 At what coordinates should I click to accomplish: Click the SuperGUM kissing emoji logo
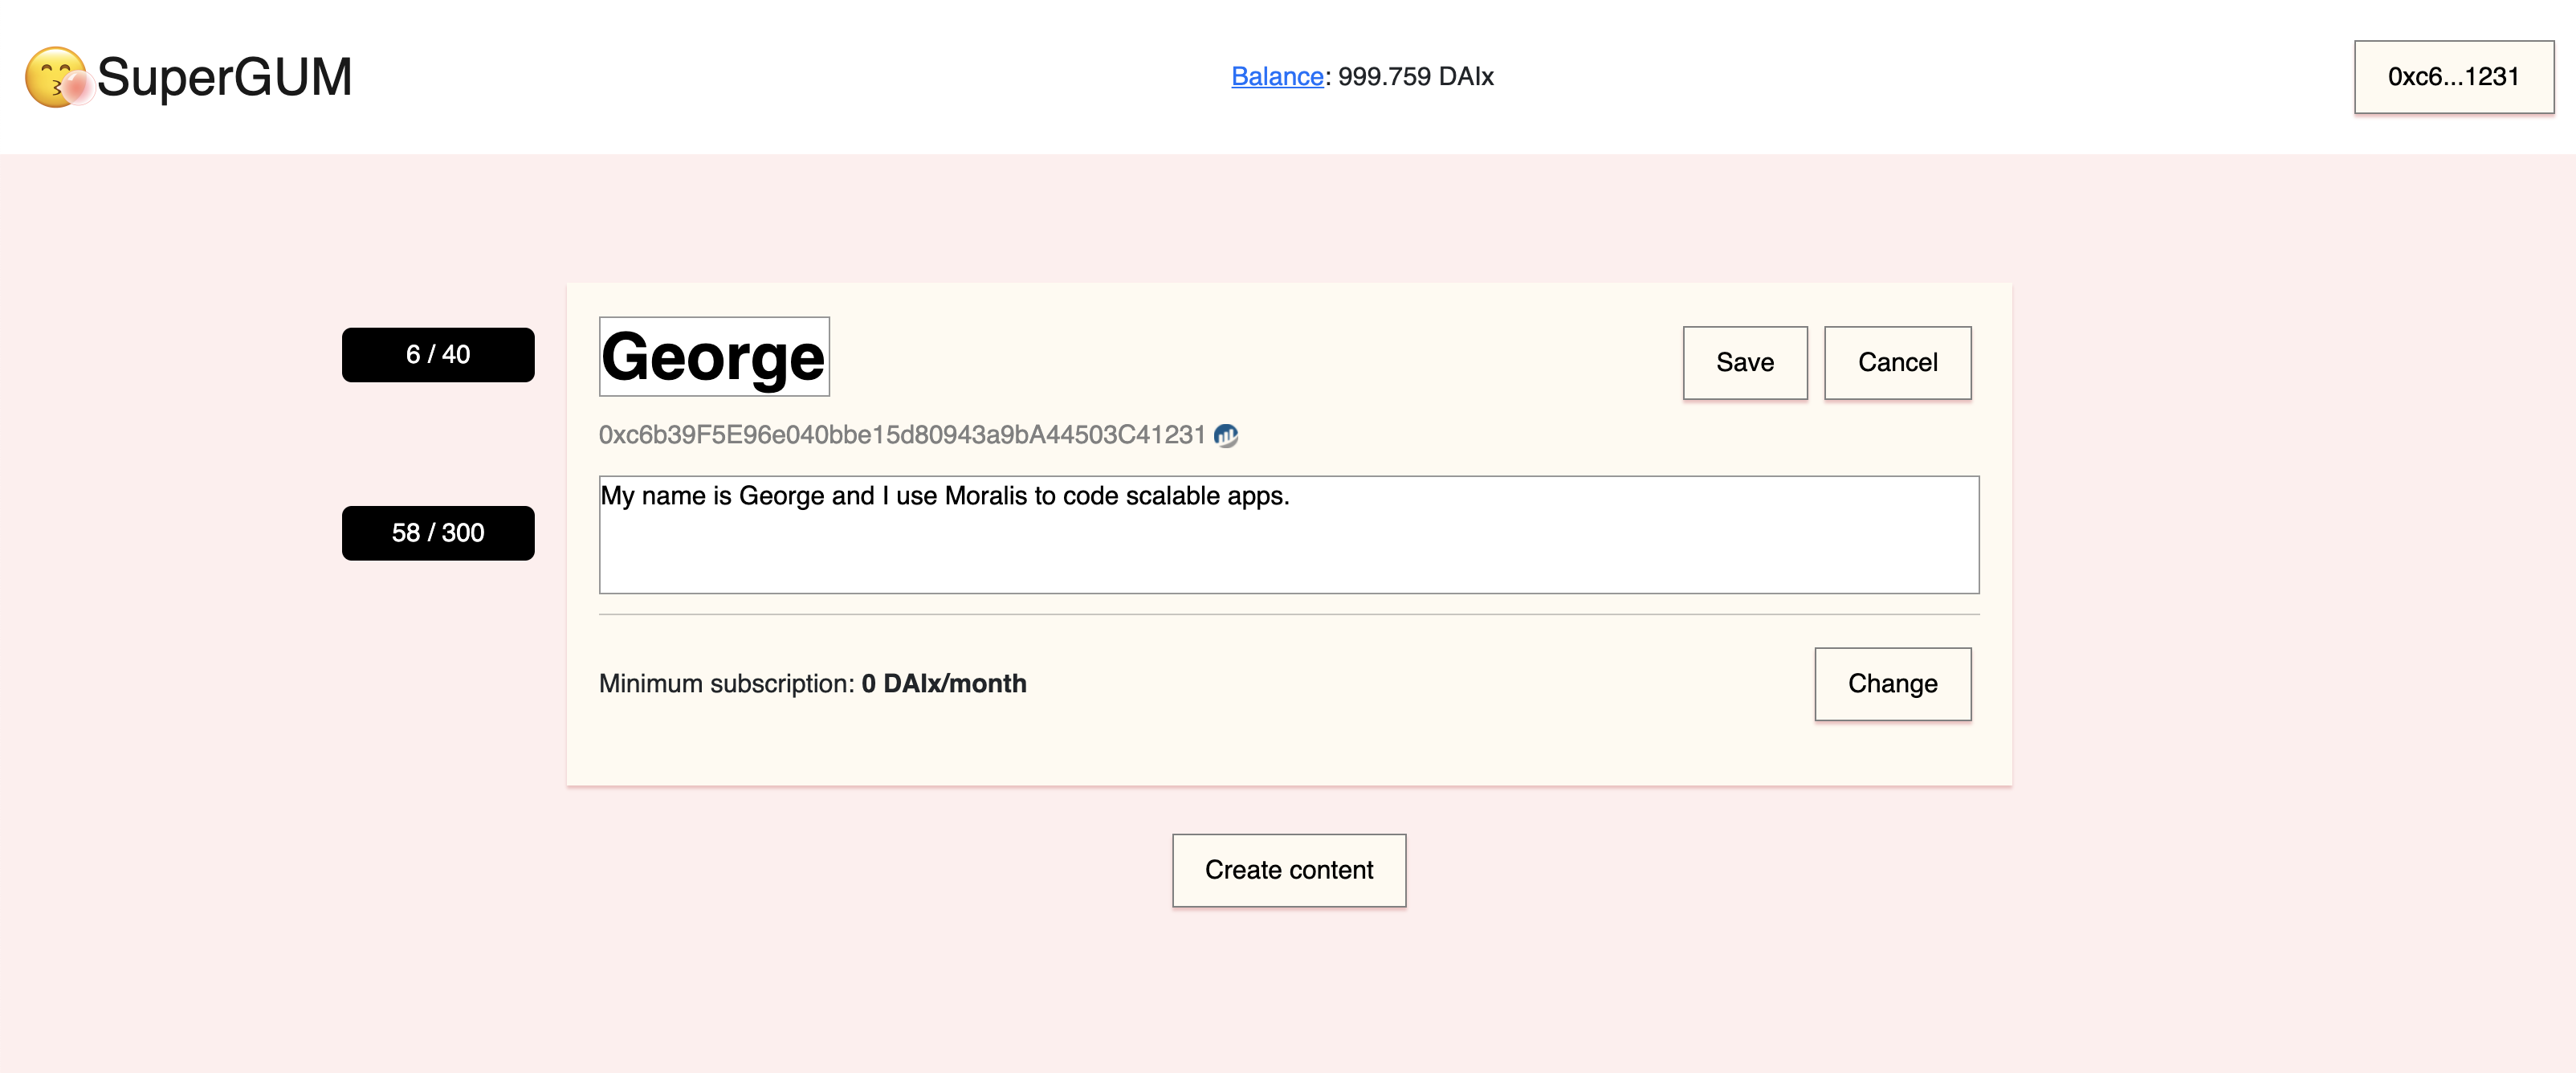[59, 77]
